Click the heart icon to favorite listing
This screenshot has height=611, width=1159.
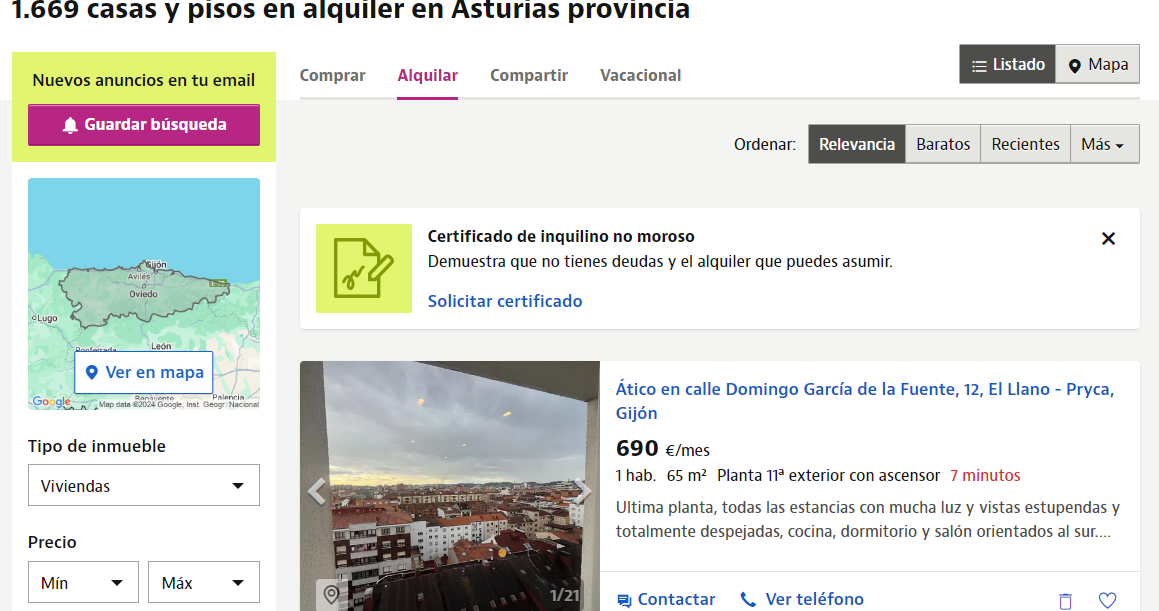1107,600
